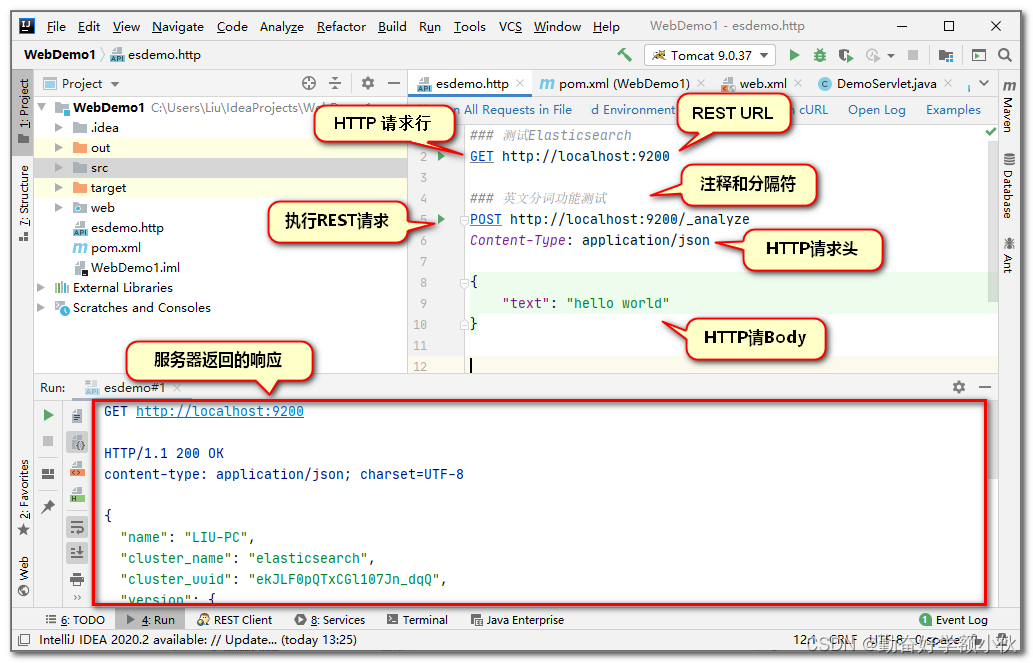Click the editor vertical scrollbar
Screen dimensions: 1033x663
993,219
